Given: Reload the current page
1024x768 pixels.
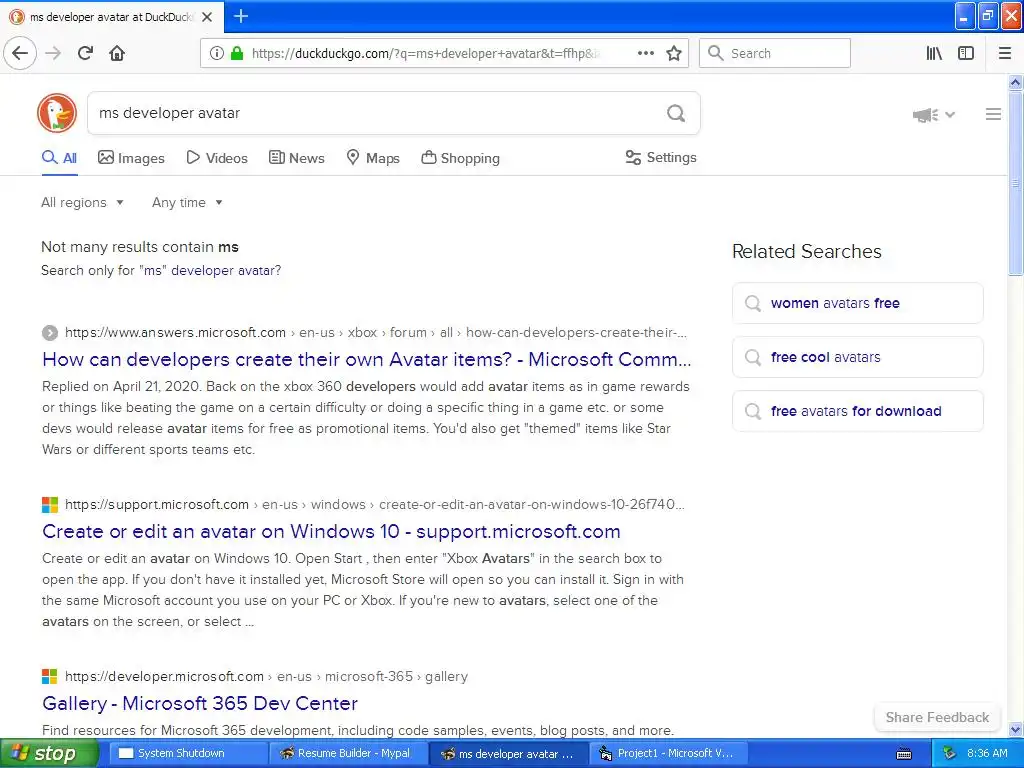Looking at the screenshot, I should [85, 53].
